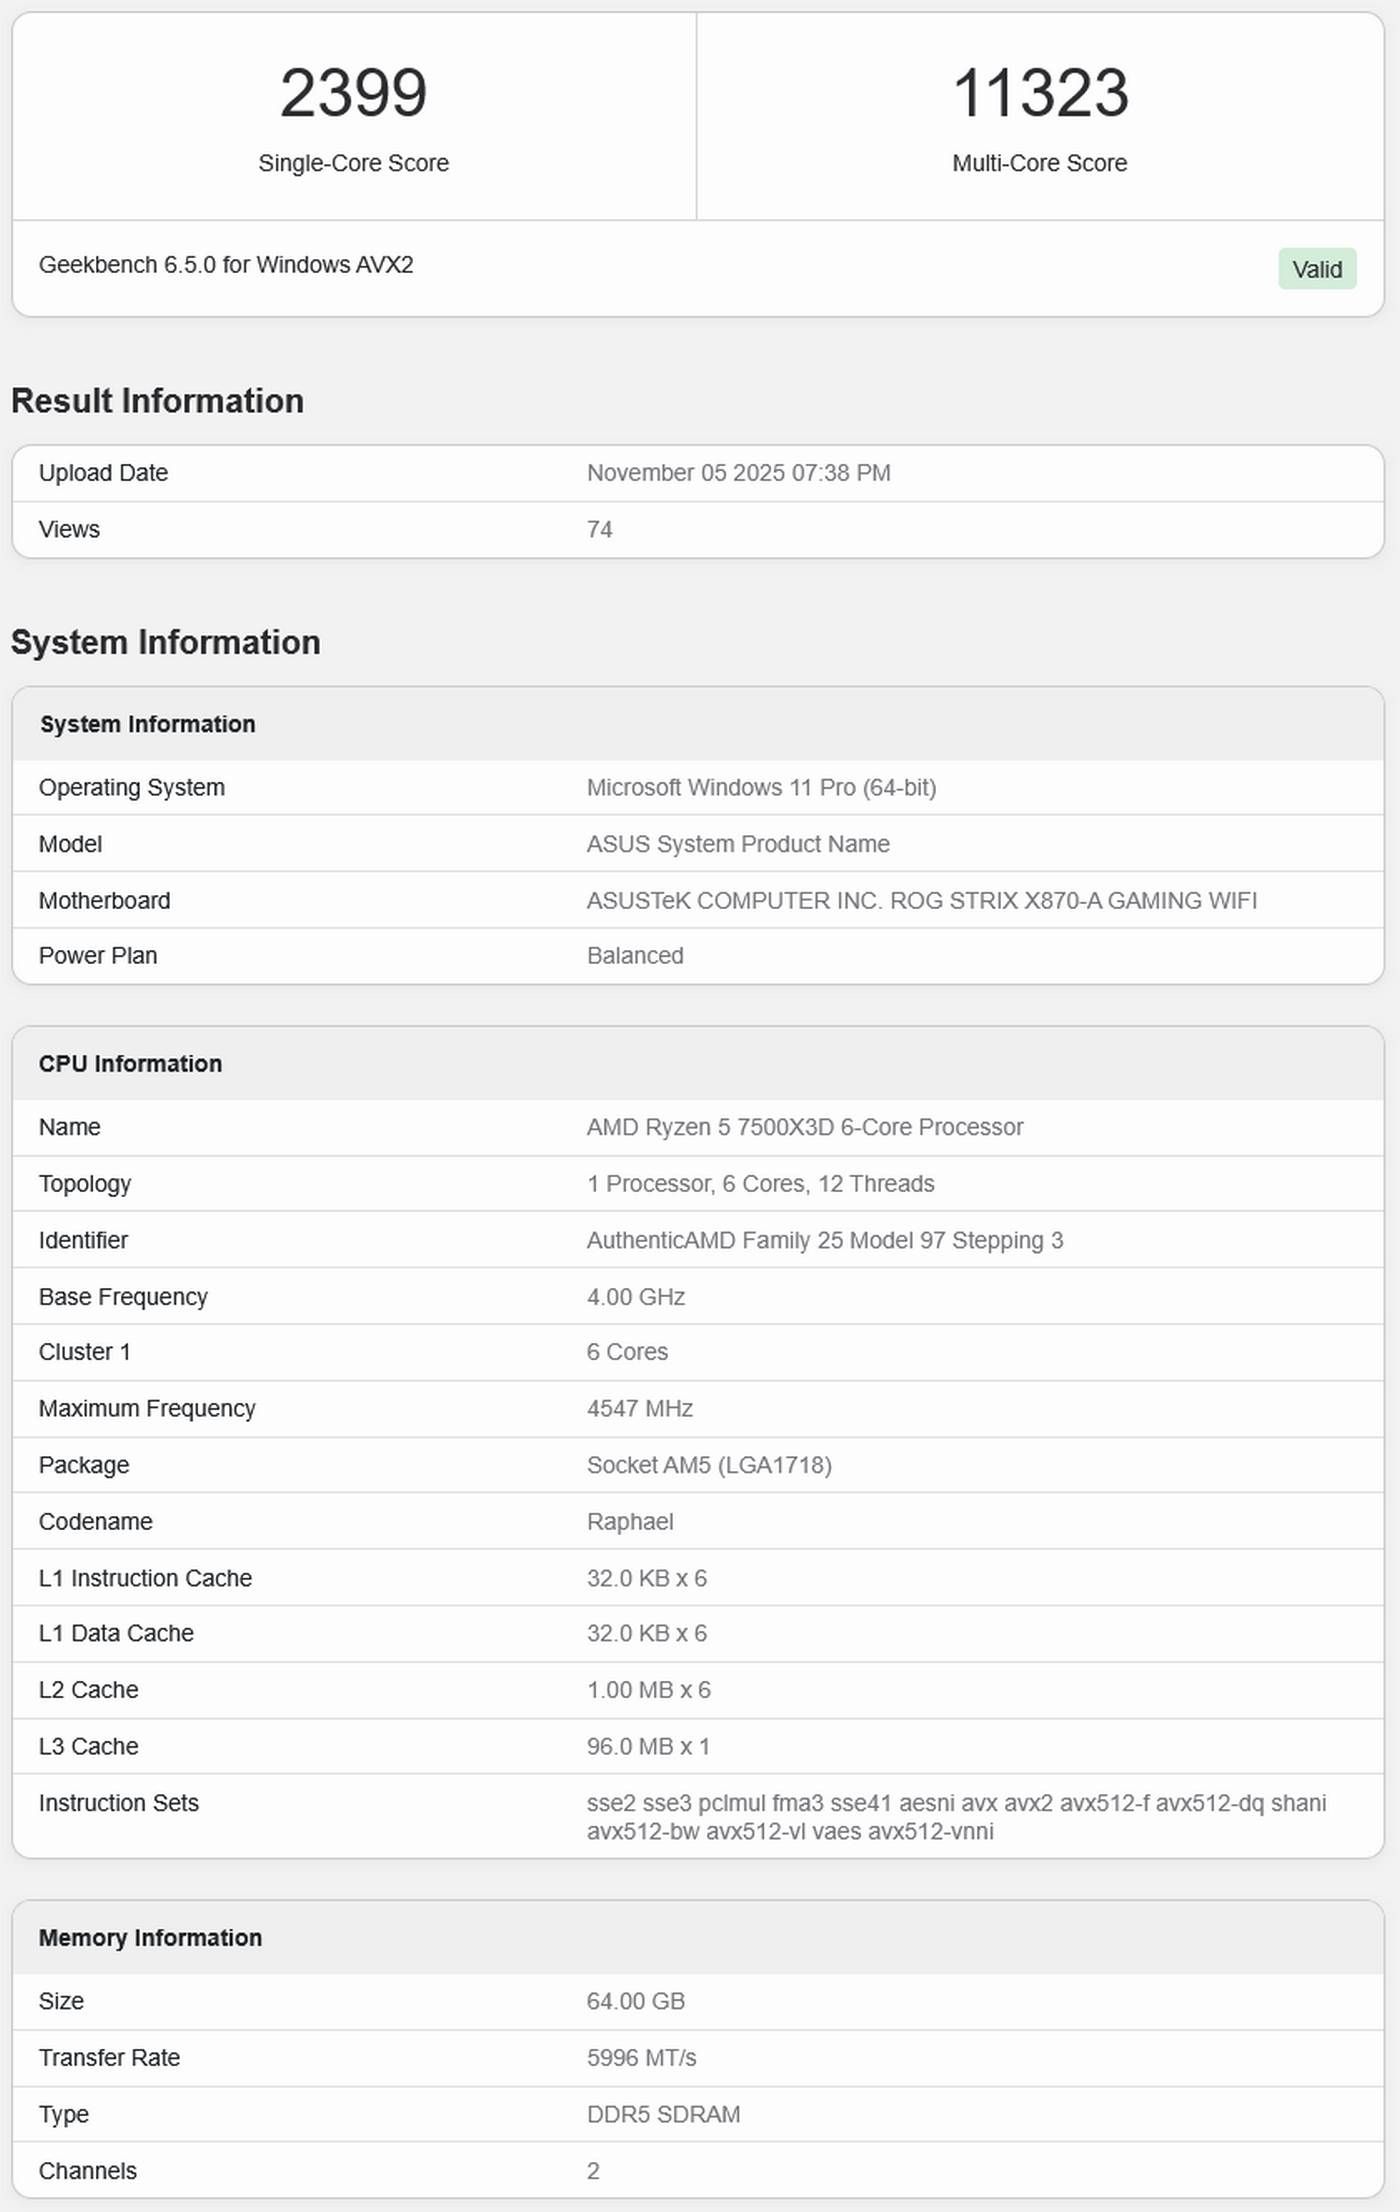1400x2212 pixels.
Task: Click the 4.00 GHz base frequency value
Action: coord(635,1297)
